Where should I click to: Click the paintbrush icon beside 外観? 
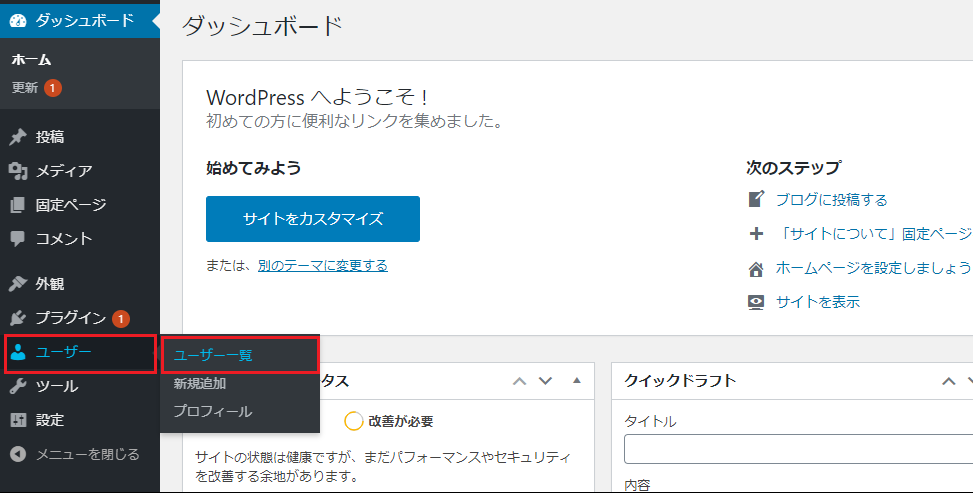18,284
